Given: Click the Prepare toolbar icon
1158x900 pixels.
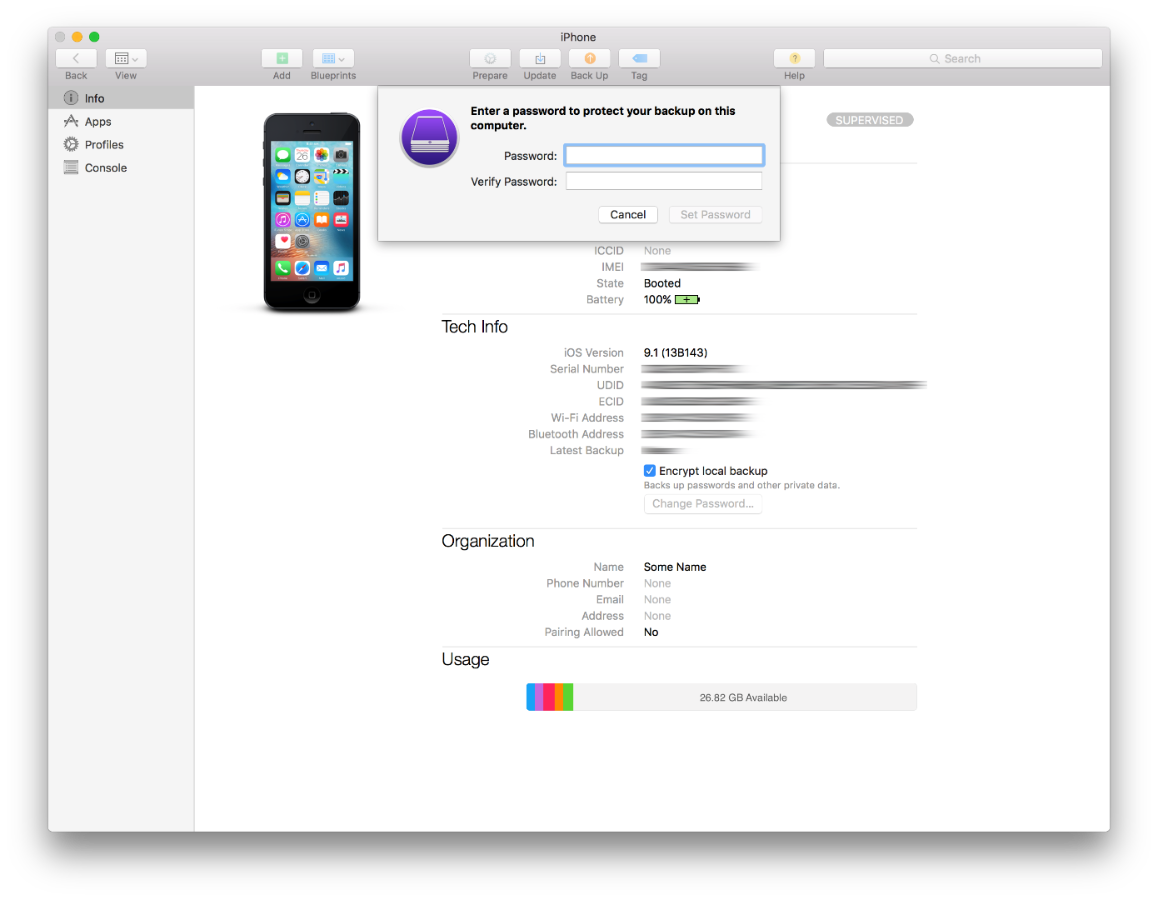Looking at the screenshot, I should click(490, 59).
